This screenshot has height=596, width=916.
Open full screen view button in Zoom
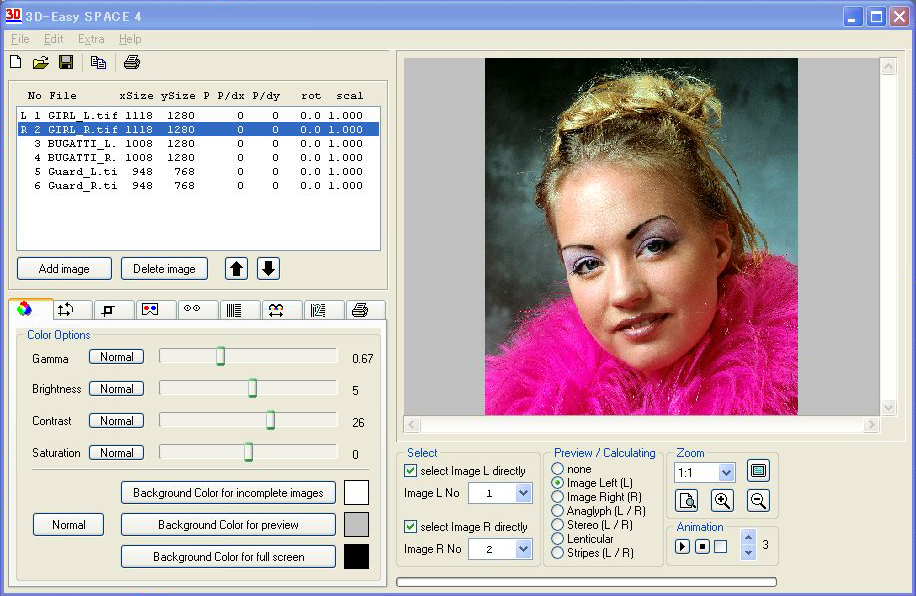point(758,471)
